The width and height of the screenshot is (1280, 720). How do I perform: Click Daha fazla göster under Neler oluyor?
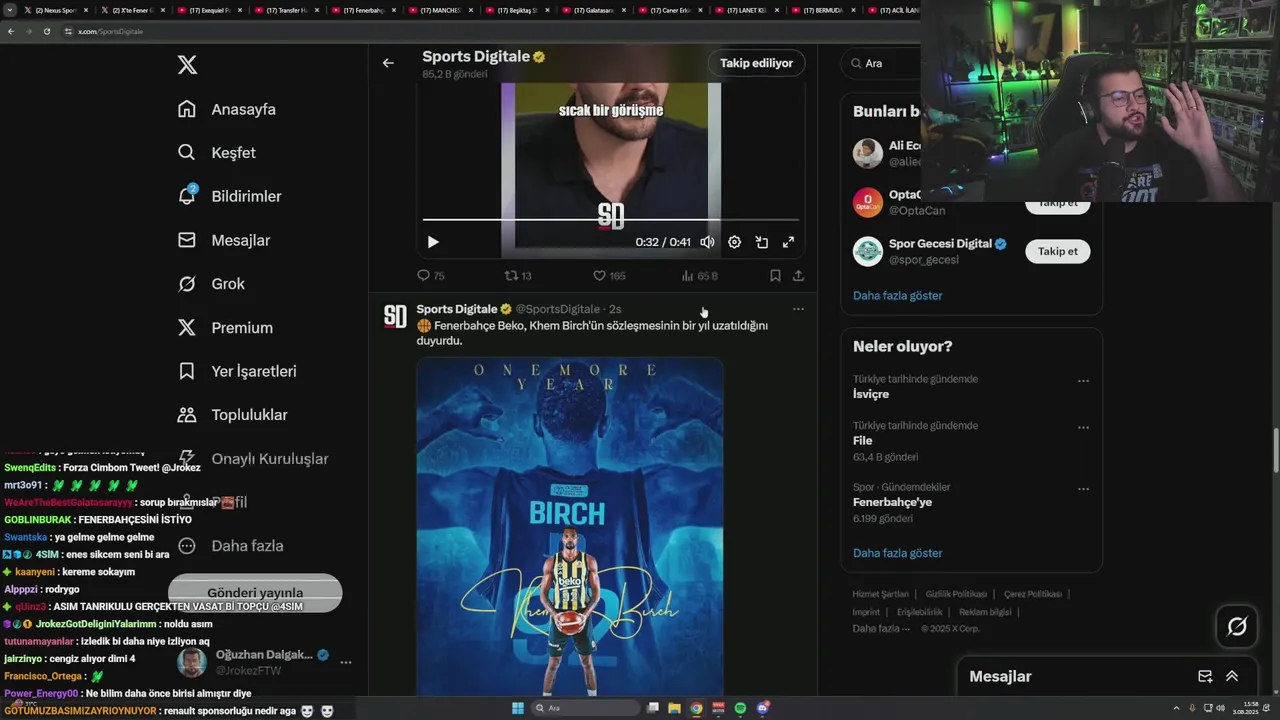tap(897, 553)
